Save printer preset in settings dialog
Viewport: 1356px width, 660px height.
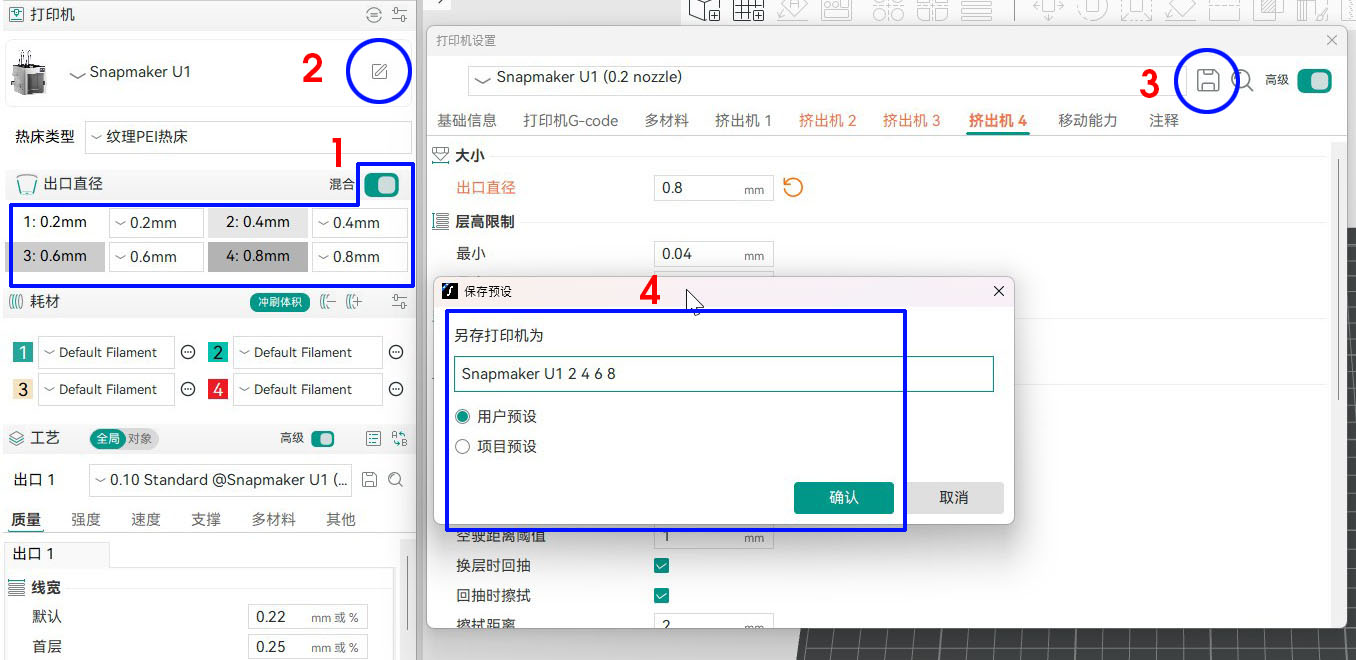point(1208,80)
